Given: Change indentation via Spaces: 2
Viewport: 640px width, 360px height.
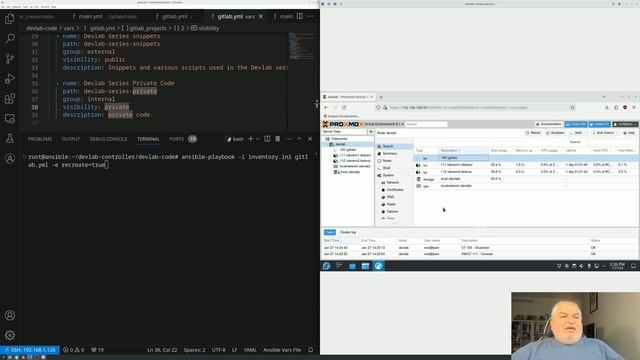Looking at the screenshot, I should click(194, 350).
